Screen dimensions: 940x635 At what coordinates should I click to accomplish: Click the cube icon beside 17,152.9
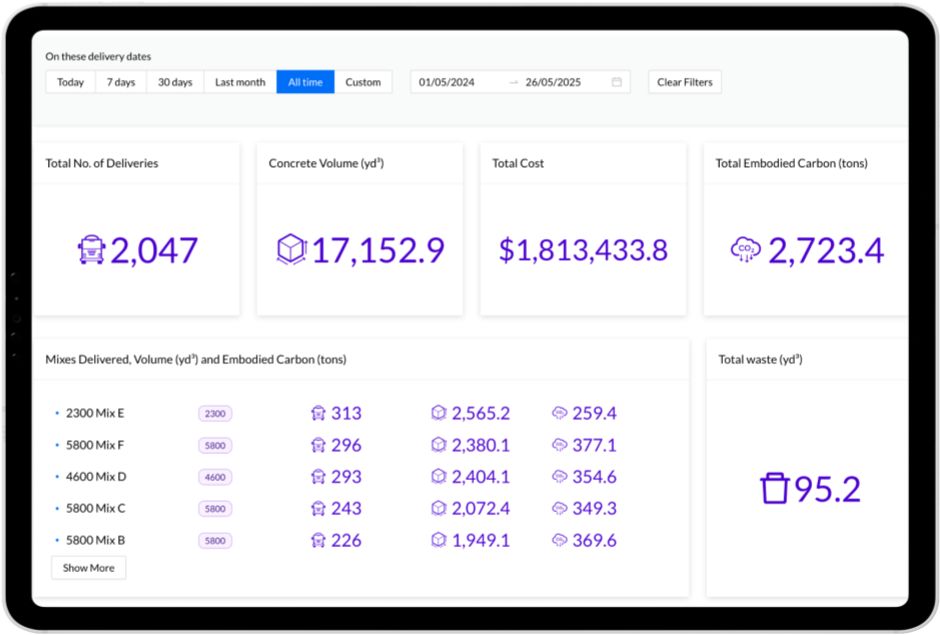click(x=291, y=249)
